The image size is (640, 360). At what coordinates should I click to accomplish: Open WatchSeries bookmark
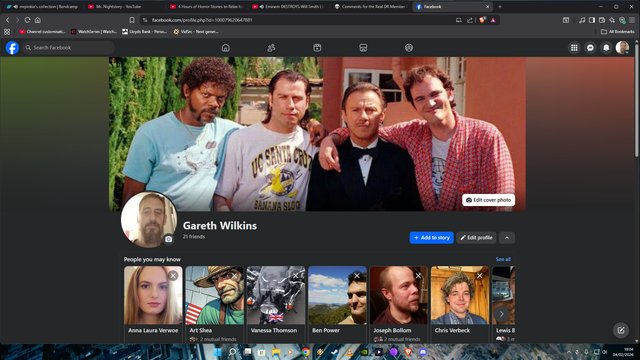94,31
